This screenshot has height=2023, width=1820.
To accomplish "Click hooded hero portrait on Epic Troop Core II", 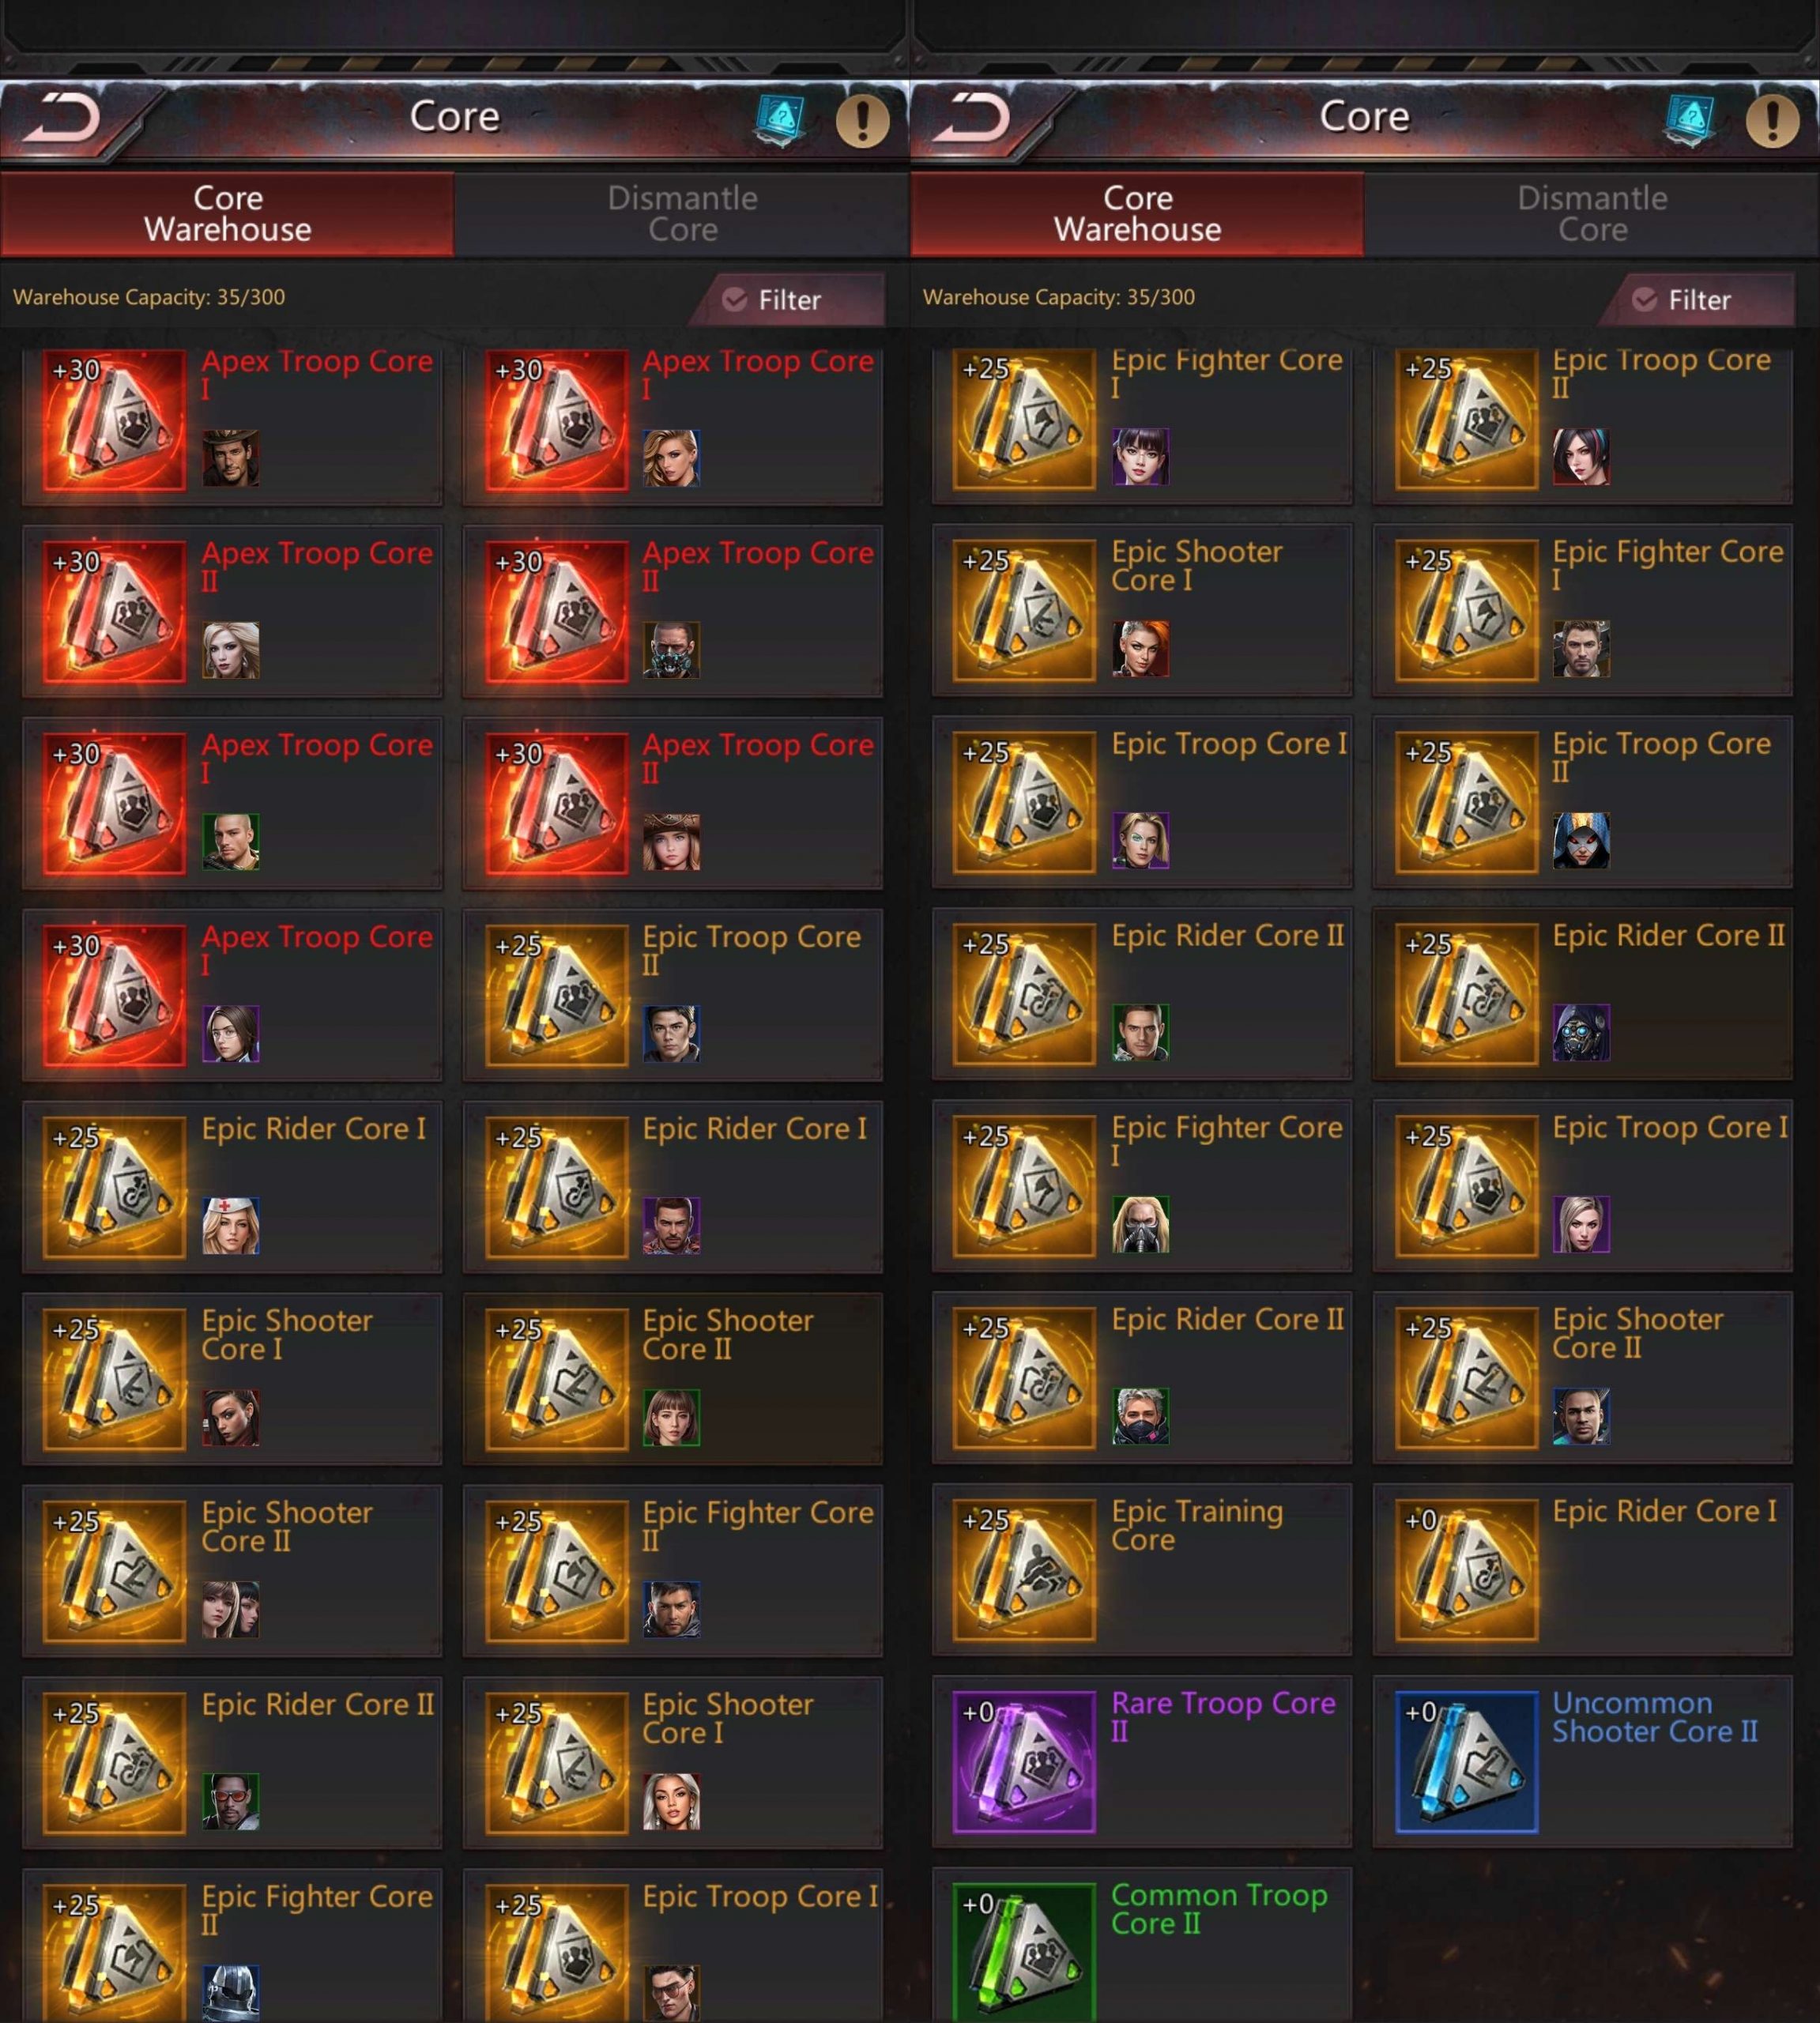I will (x=1581, y=840).
